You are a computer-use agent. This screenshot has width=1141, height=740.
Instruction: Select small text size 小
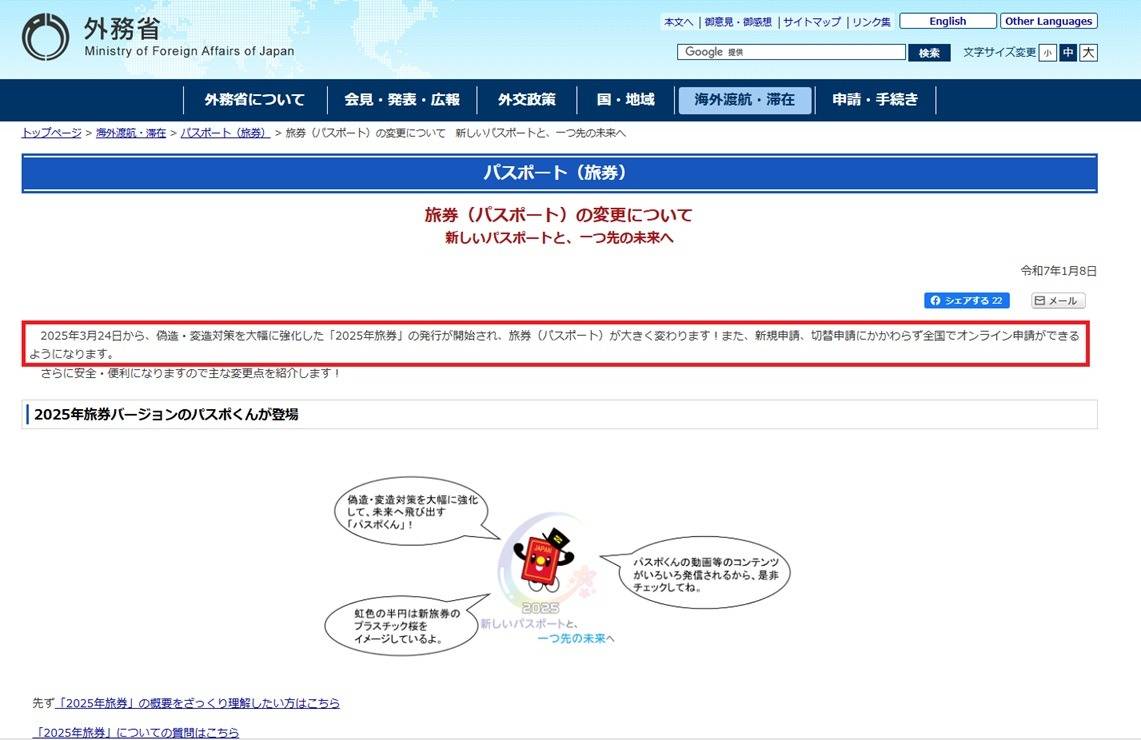click(x=1047, y=53)
